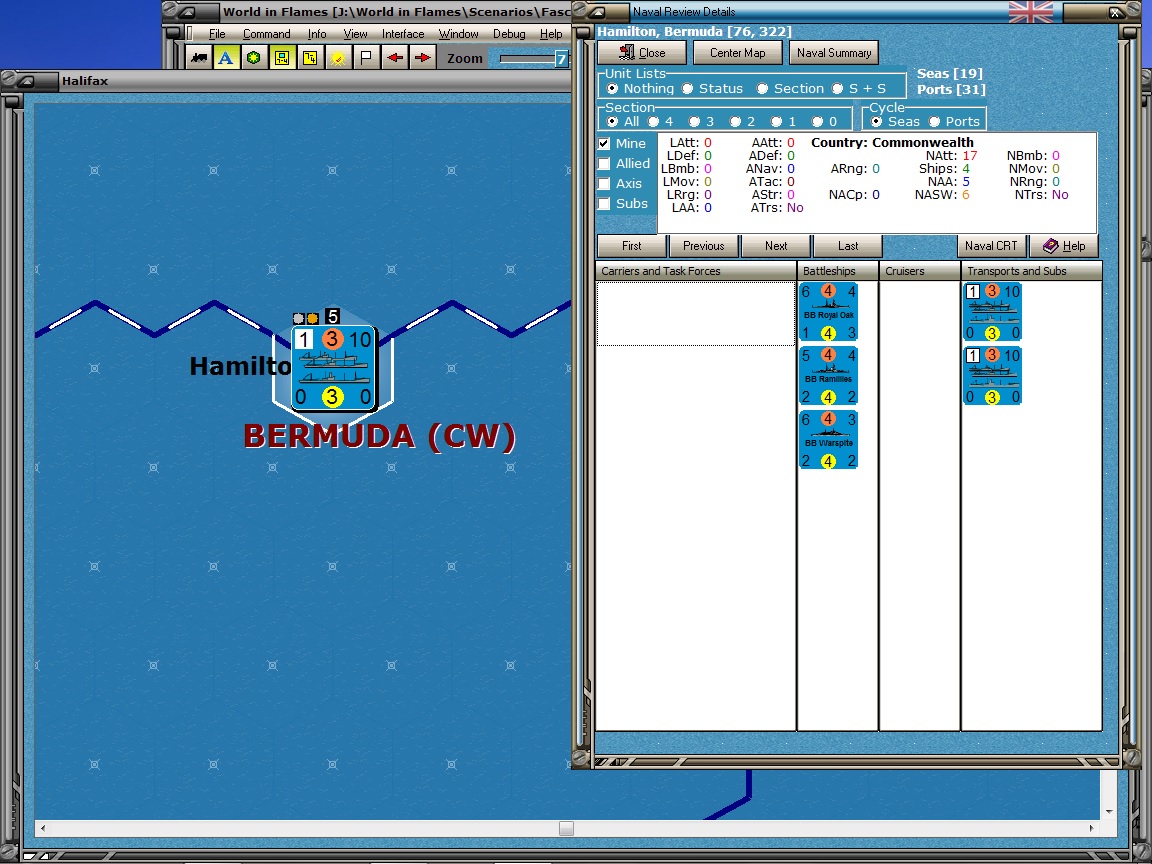Open the Naval Summary
The height and width of the screenshot is (864, 1152).
[833, 53]
